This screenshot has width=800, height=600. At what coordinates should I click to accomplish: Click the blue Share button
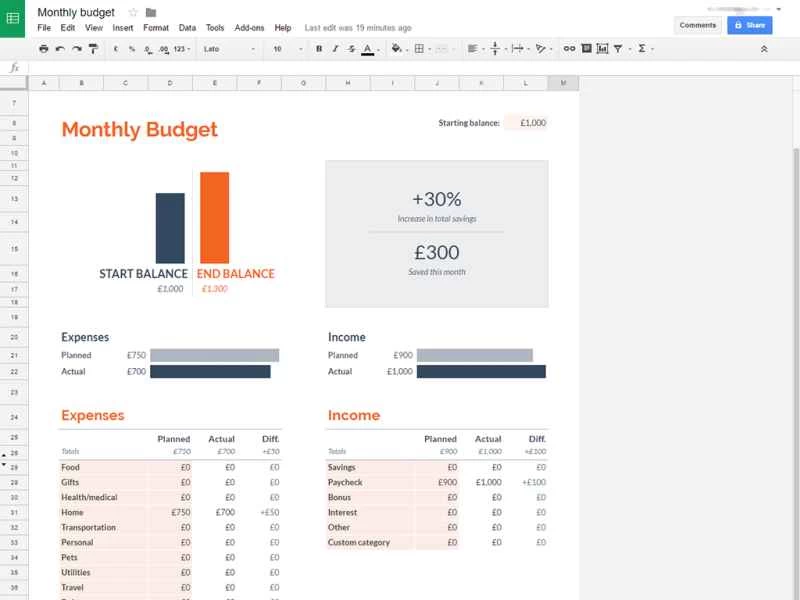pos(749,25)
